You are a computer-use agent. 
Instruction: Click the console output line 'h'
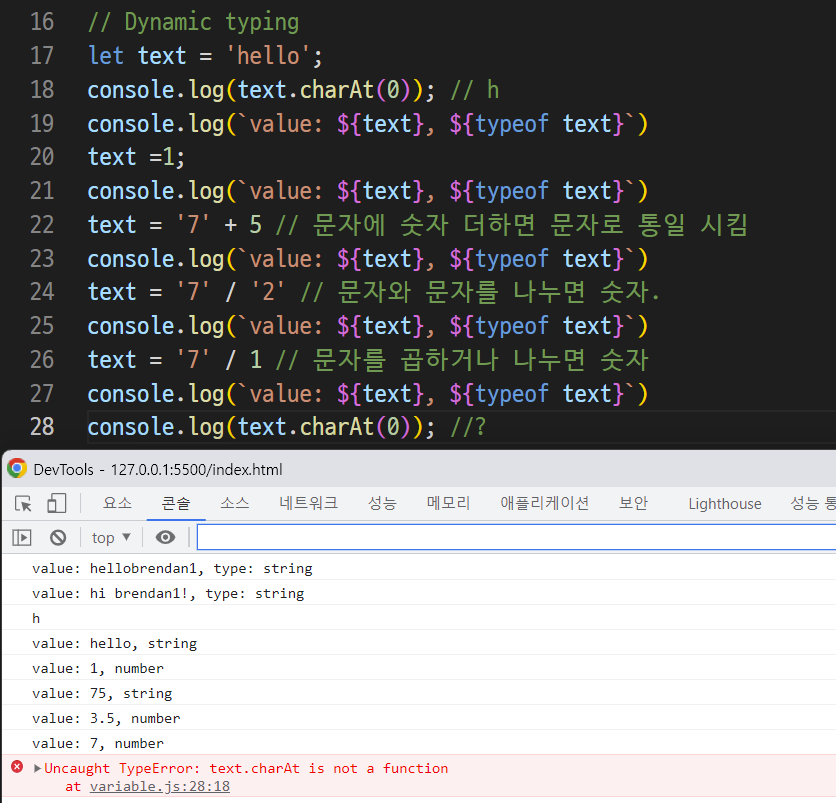click(x=36, y=619)
